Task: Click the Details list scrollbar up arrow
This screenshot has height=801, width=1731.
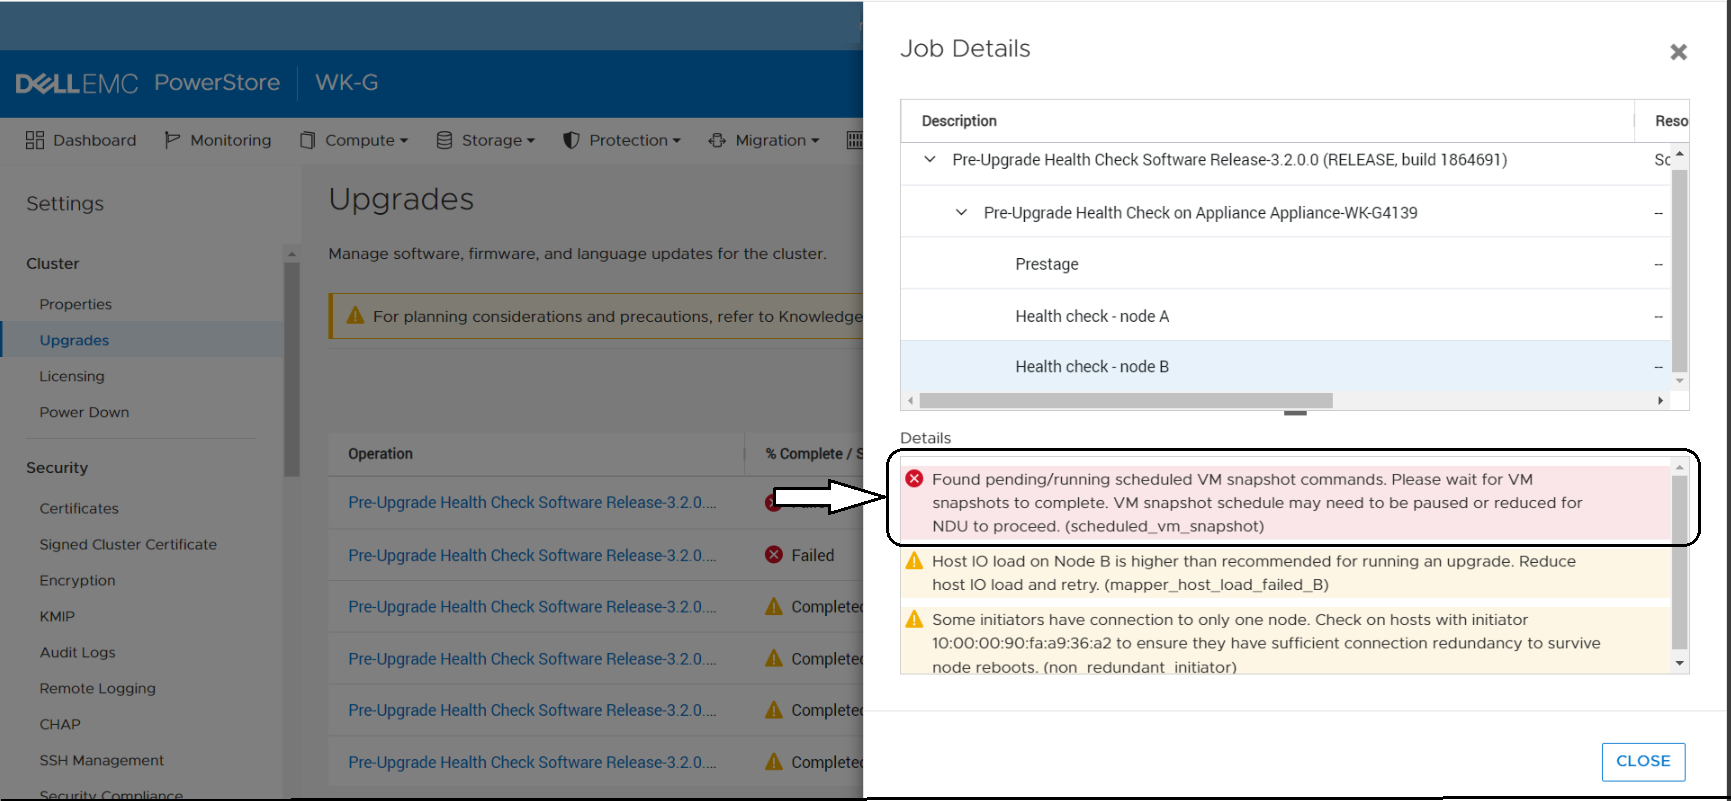Action: [1680, 467]
